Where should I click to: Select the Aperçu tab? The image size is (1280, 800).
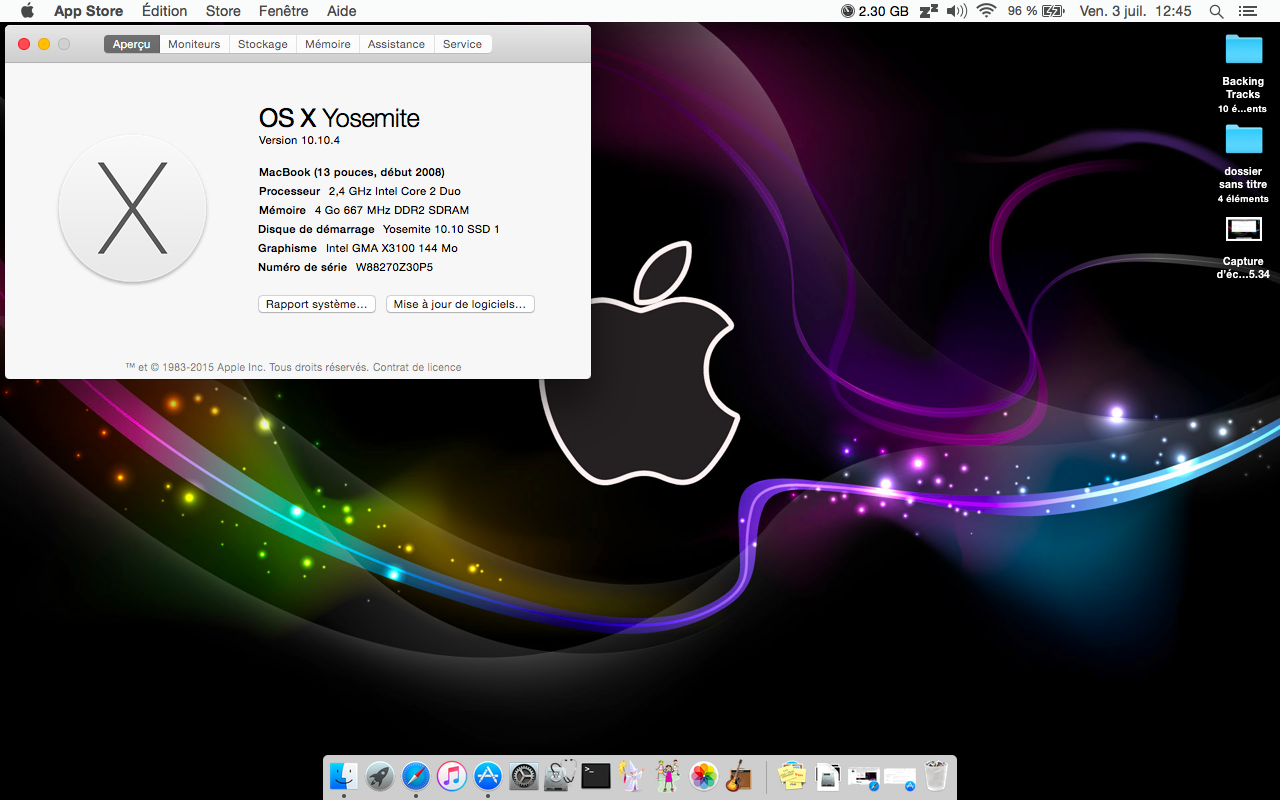tap(131, 44)
